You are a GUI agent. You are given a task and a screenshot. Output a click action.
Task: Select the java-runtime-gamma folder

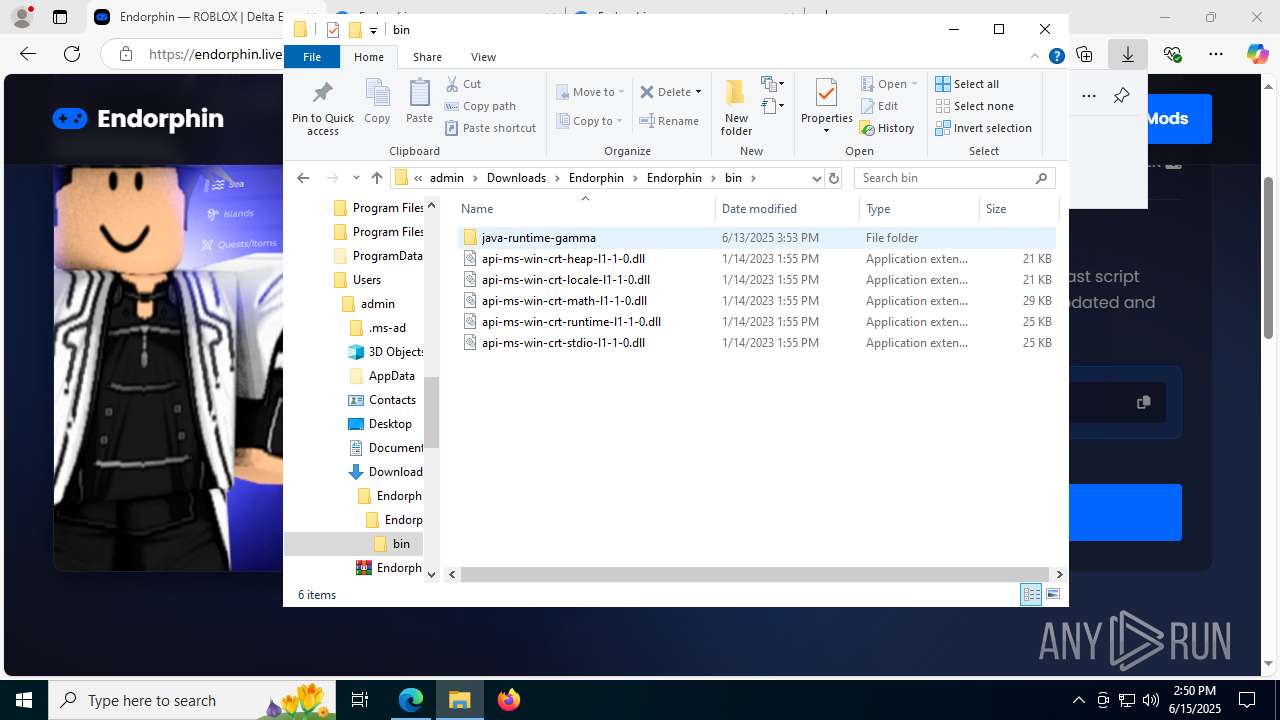(538, 238)
